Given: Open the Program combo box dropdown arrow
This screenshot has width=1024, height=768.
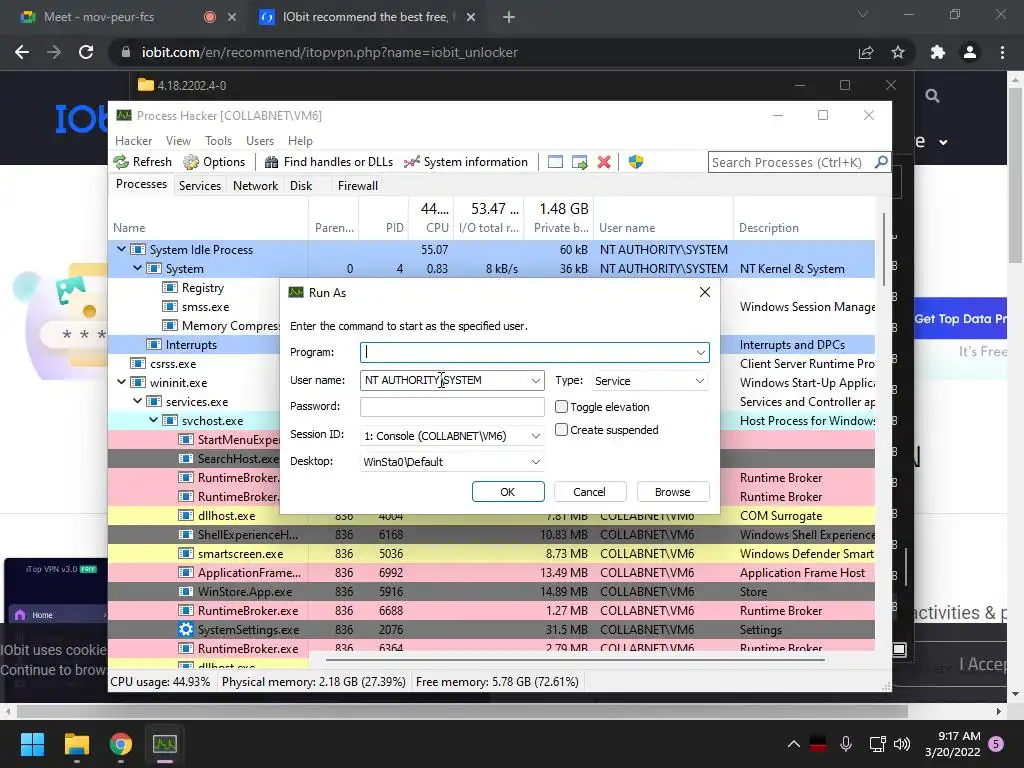Looking at the screenshot, I should click(x=701, y=353).
